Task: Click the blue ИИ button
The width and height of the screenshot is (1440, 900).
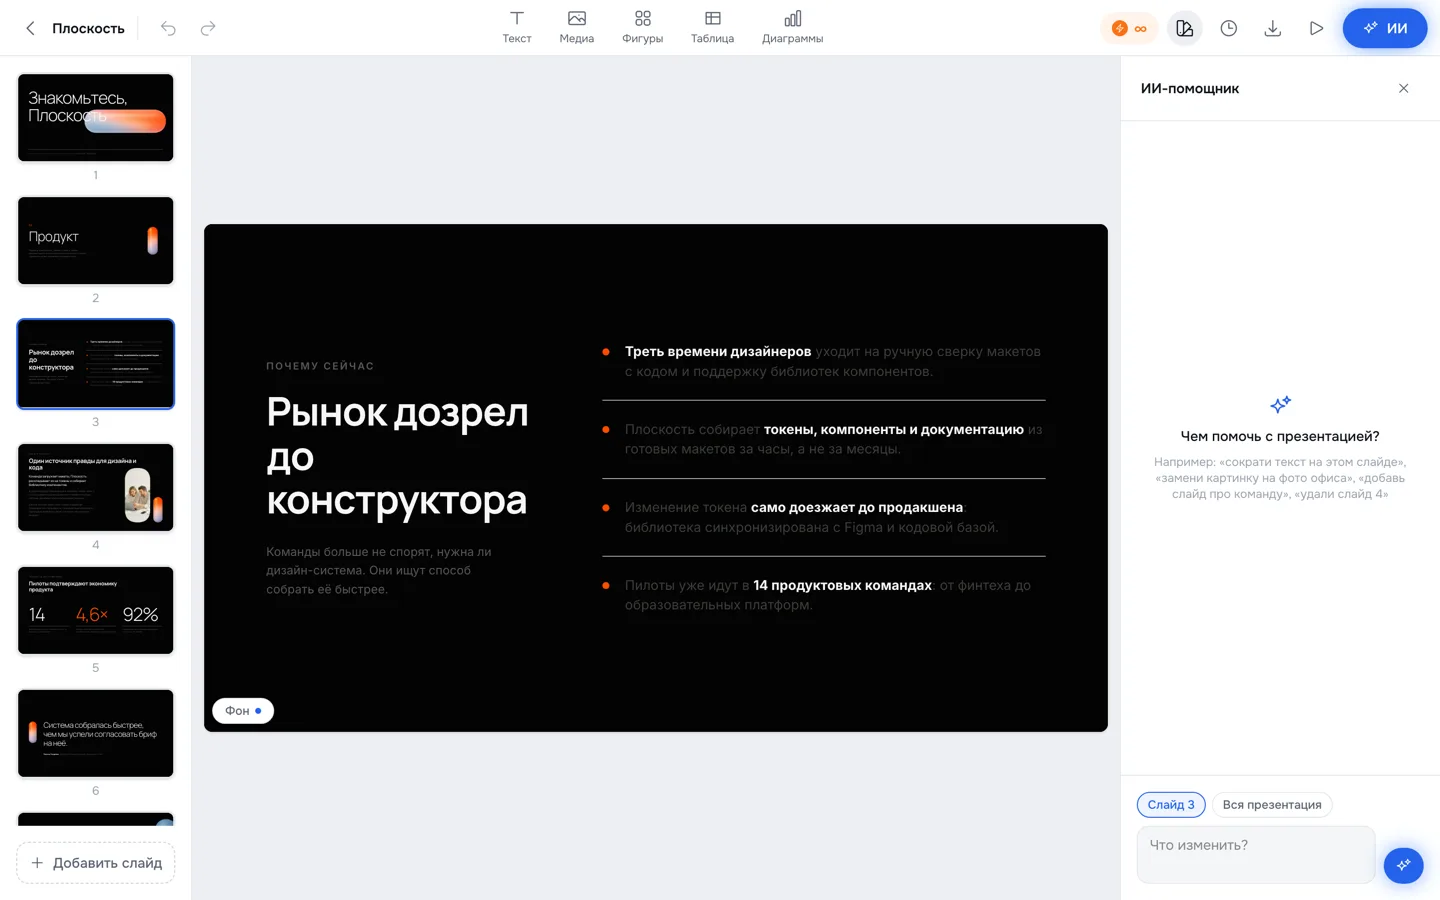Action: click(1385, 28)
